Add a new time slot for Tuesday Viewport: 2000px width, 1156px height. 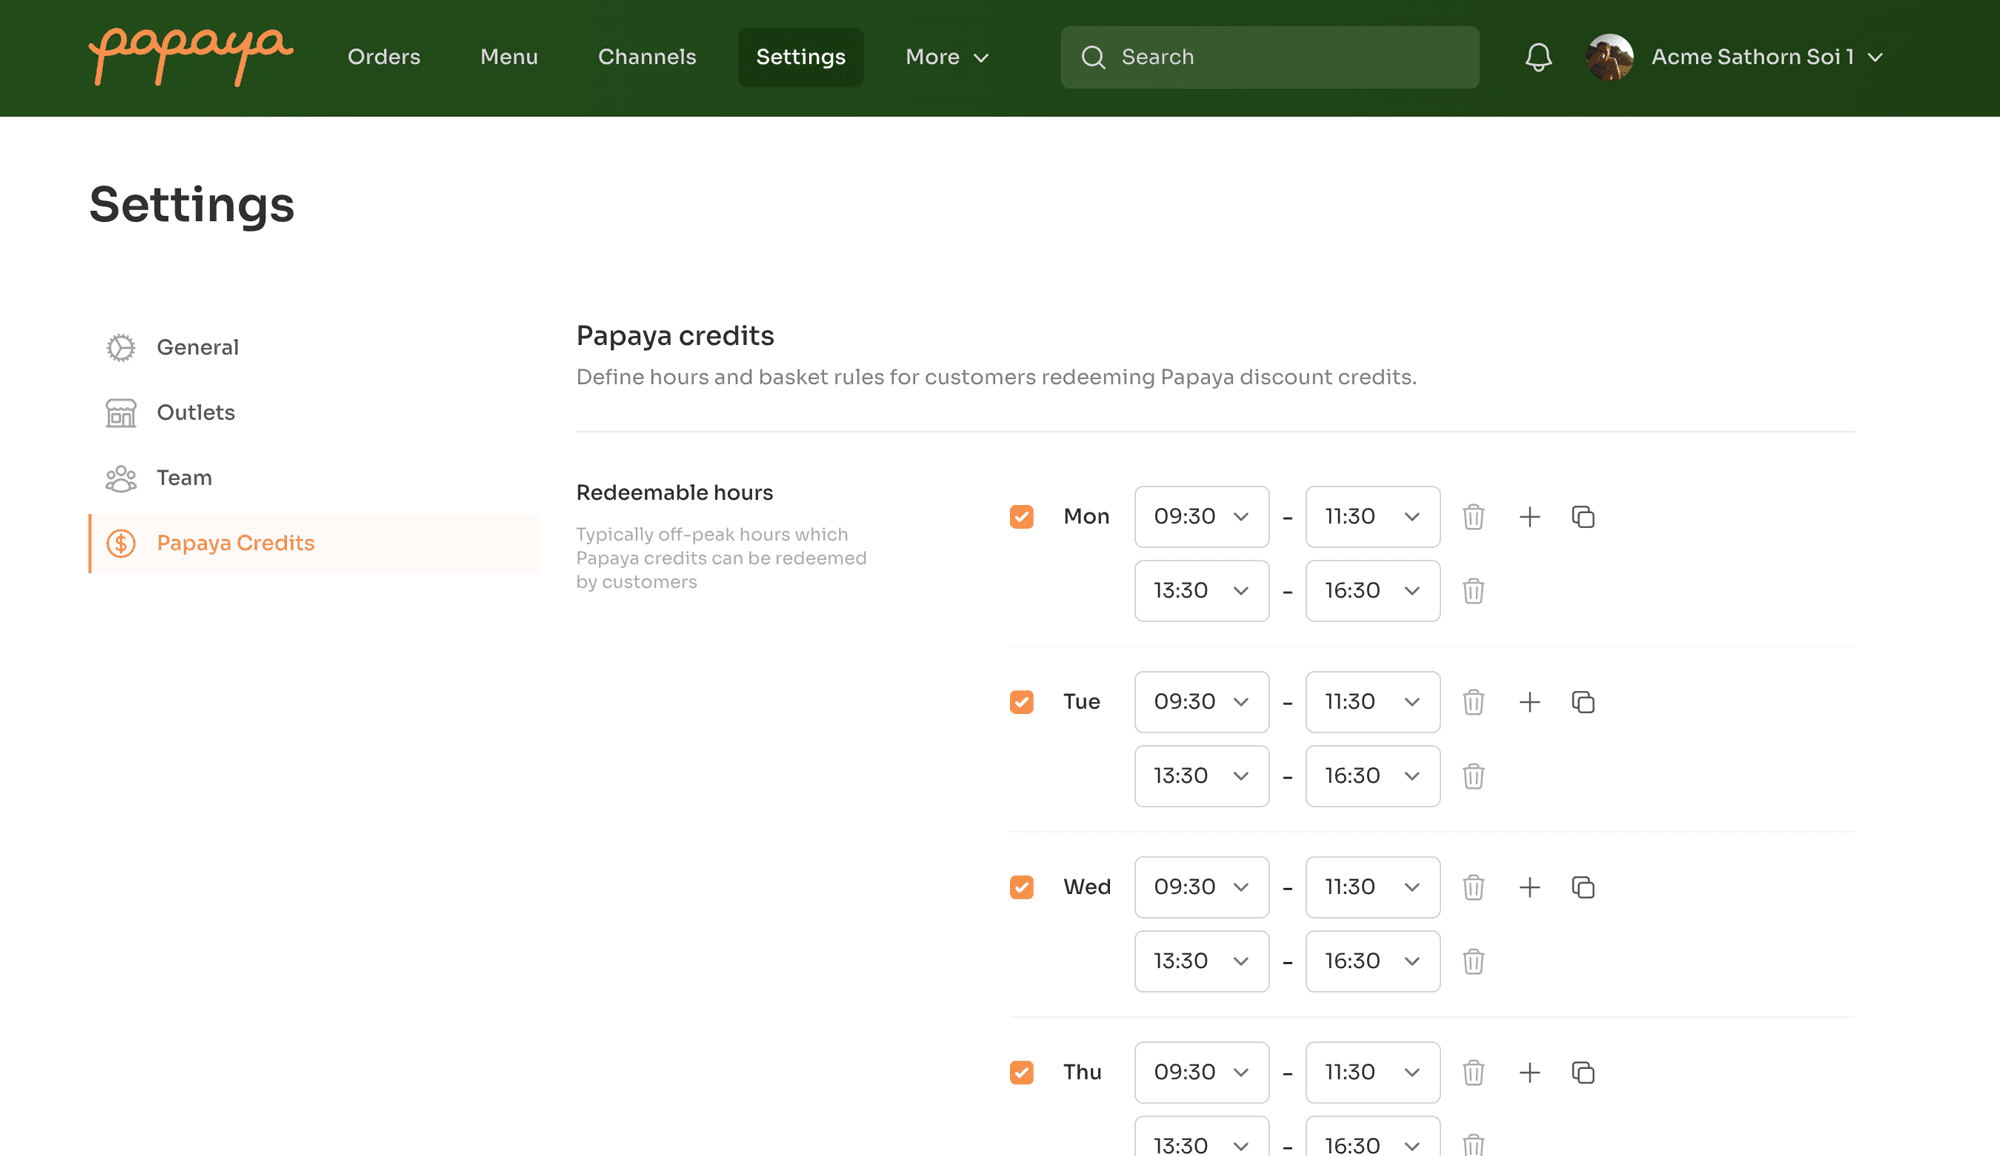(x=1529, y=702)
